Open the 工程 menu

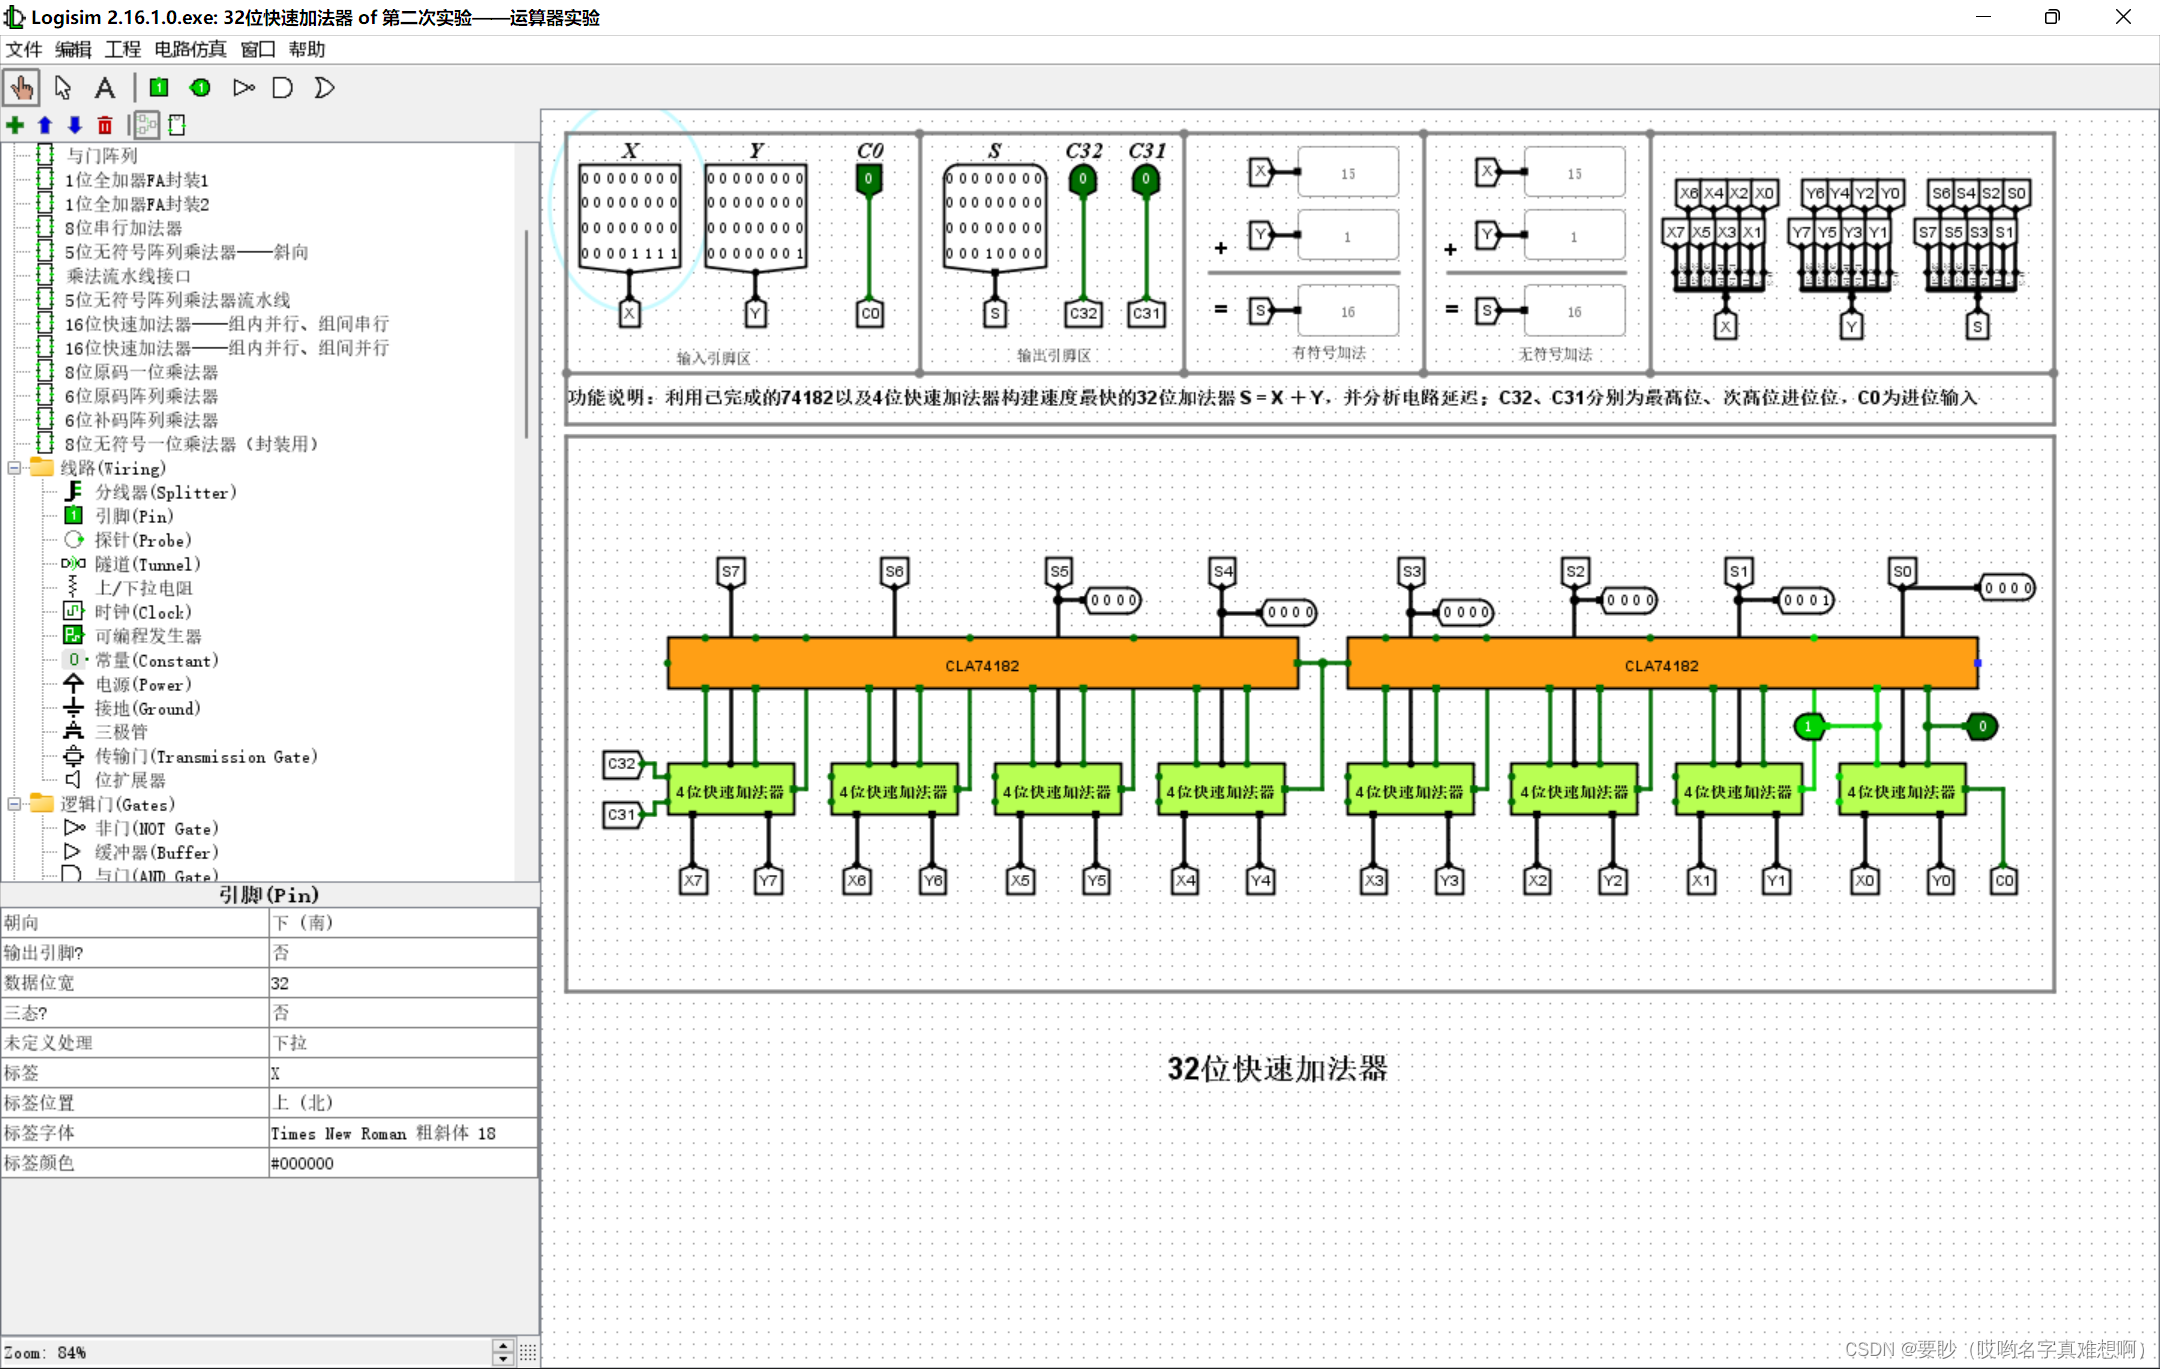[x=123, y=49]
